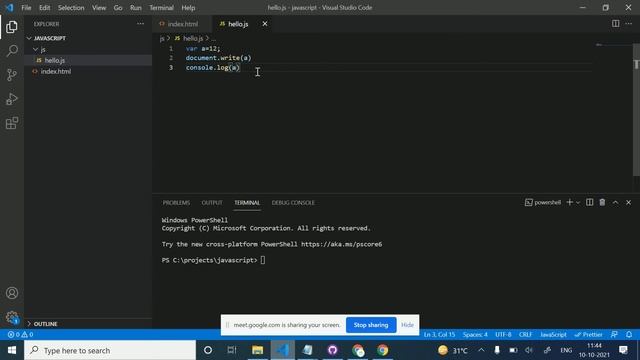Click the Windows taskbar search box
The height and width of the screenshot is (360, 640).
coord(110,350)
